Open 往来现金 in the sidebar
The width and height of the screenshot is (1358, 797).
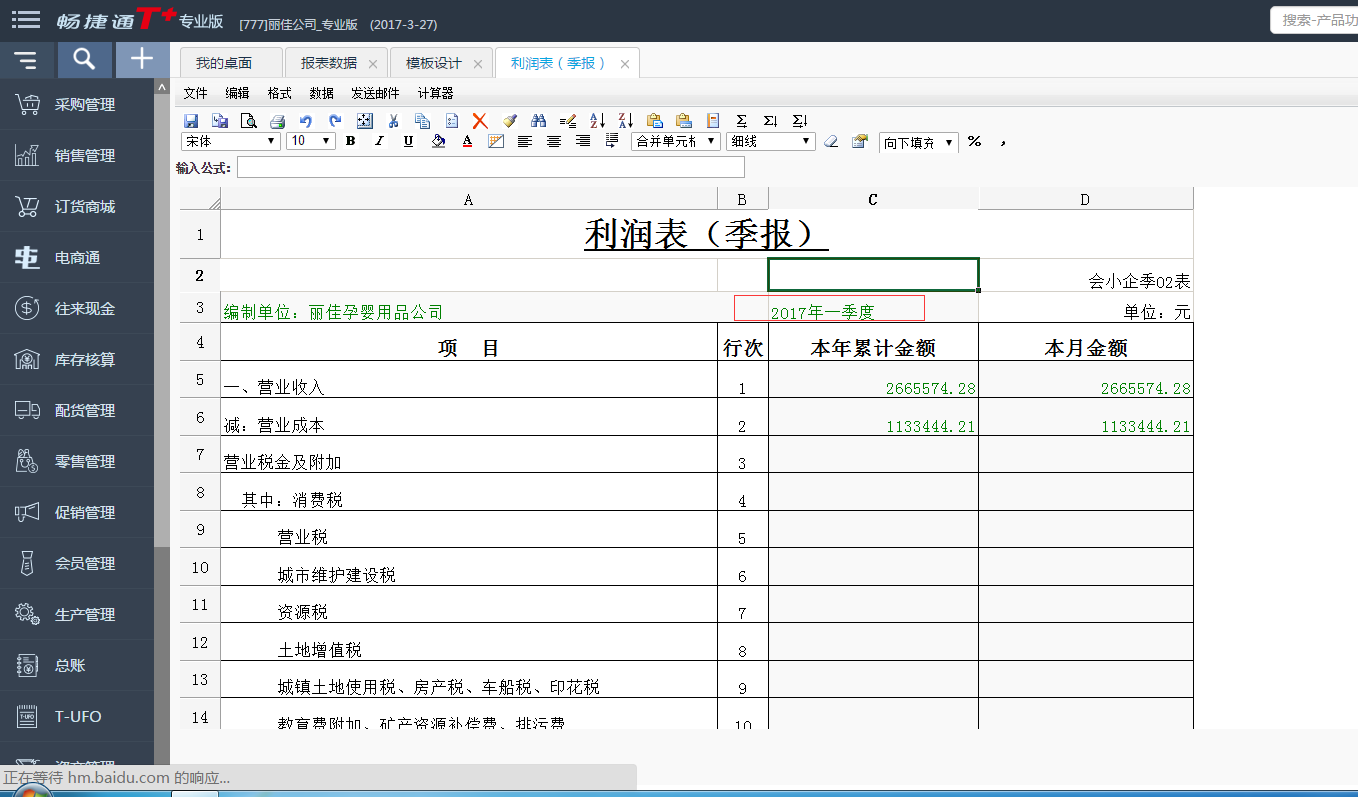click(77, 308)
